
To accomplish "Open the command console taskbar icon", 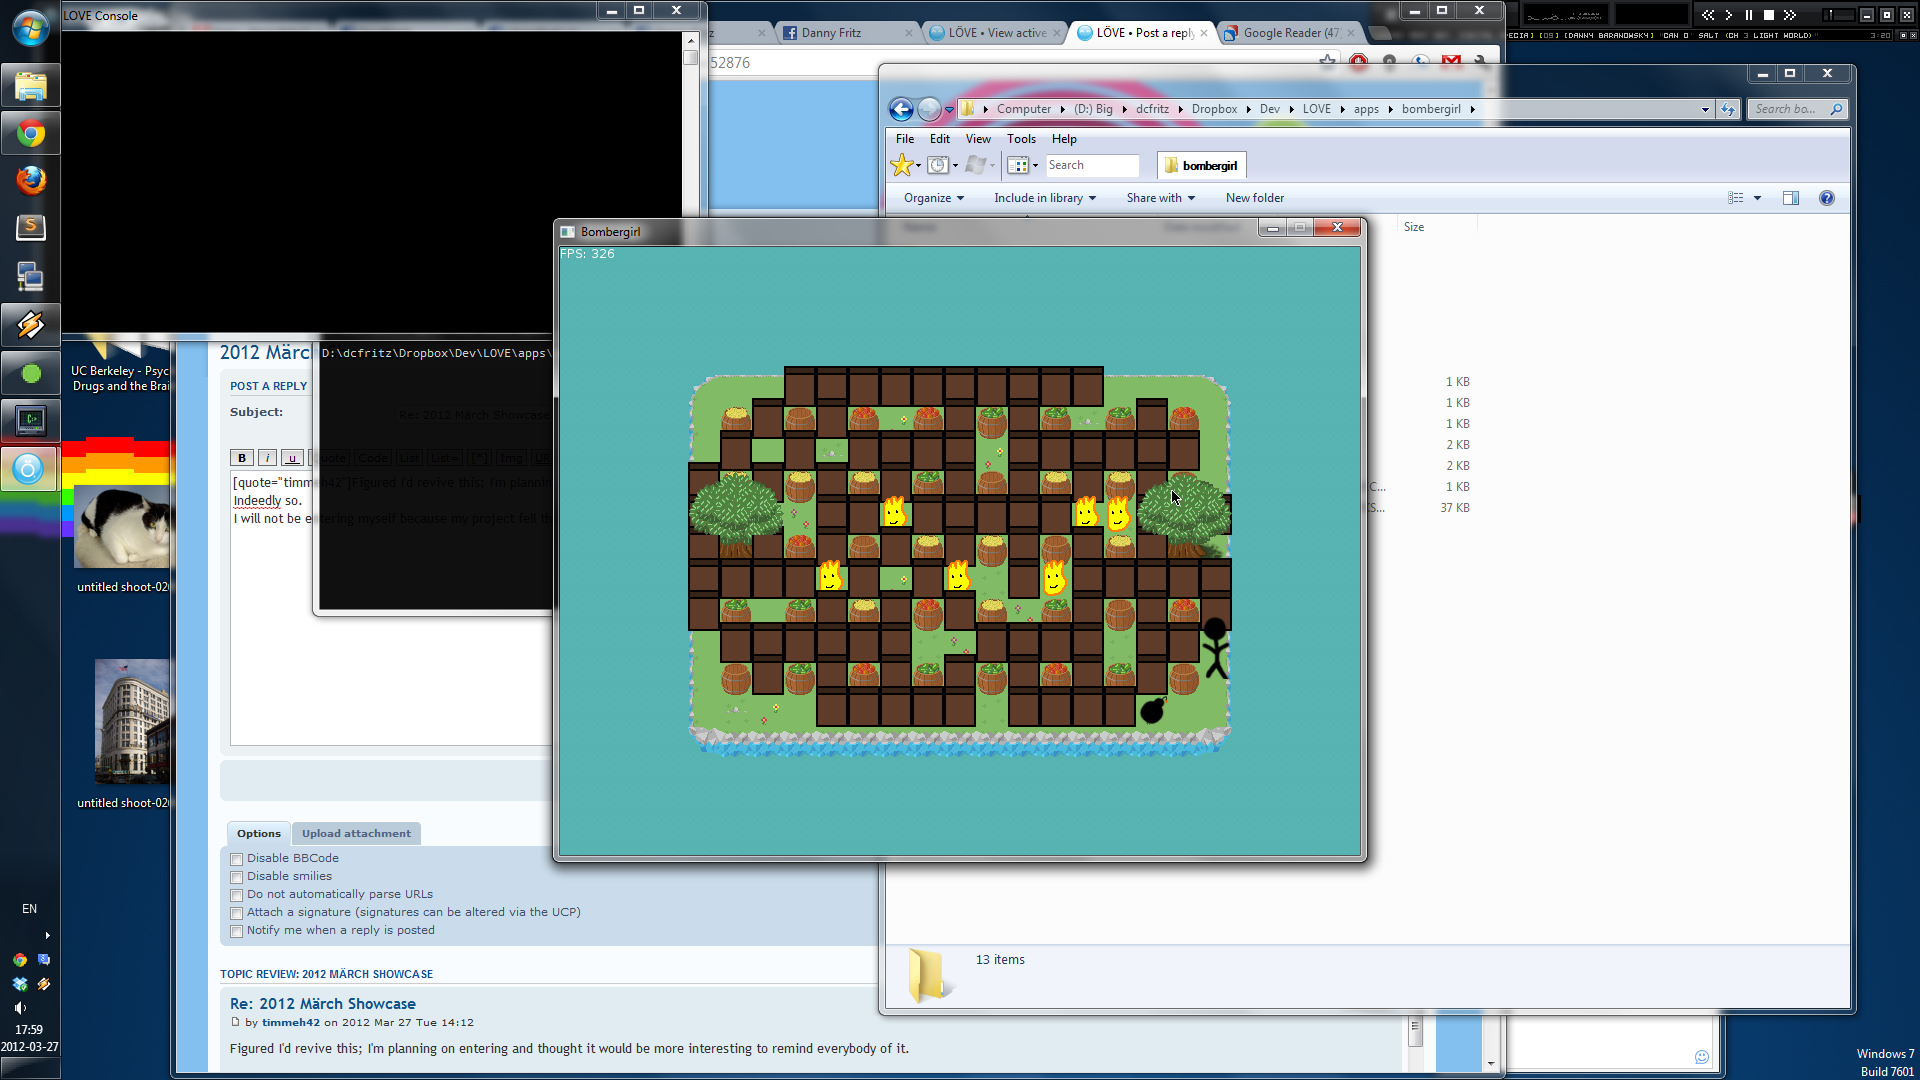I will (x=30, y=420).
